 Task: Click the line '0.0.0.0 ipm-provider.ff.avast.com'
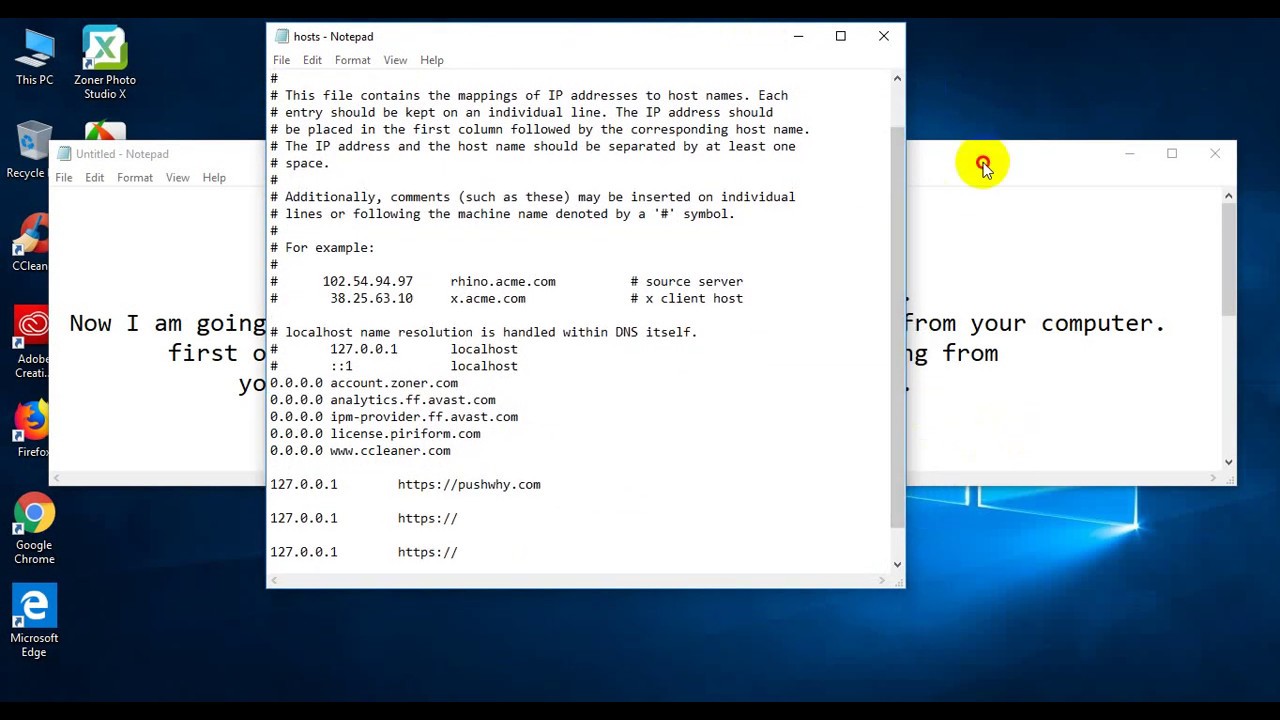pyautogui.click(x=394, y=417)
